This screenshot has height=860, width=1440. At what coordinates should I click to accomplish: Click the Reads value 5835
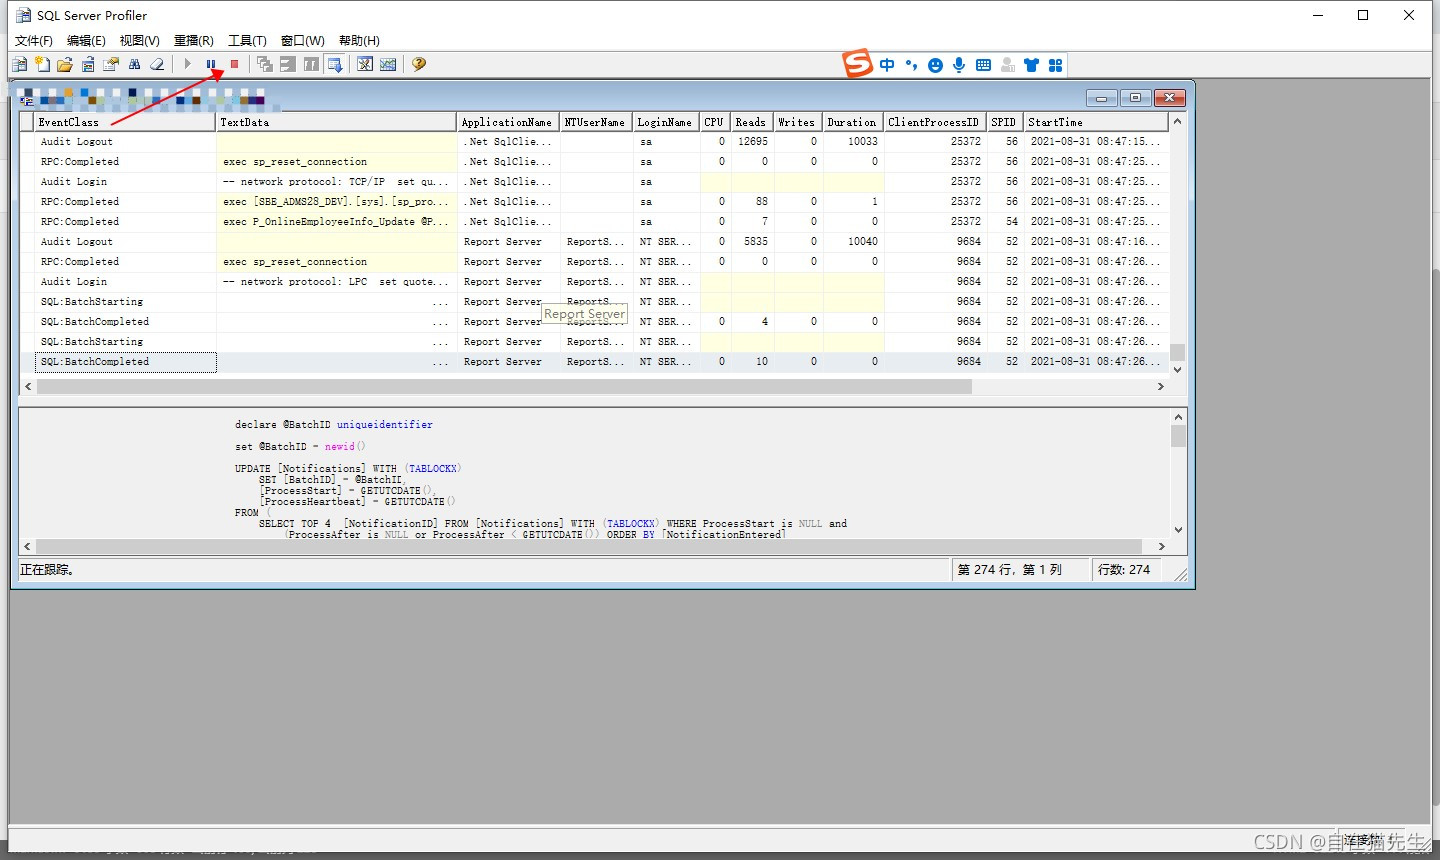click(756, 242)
